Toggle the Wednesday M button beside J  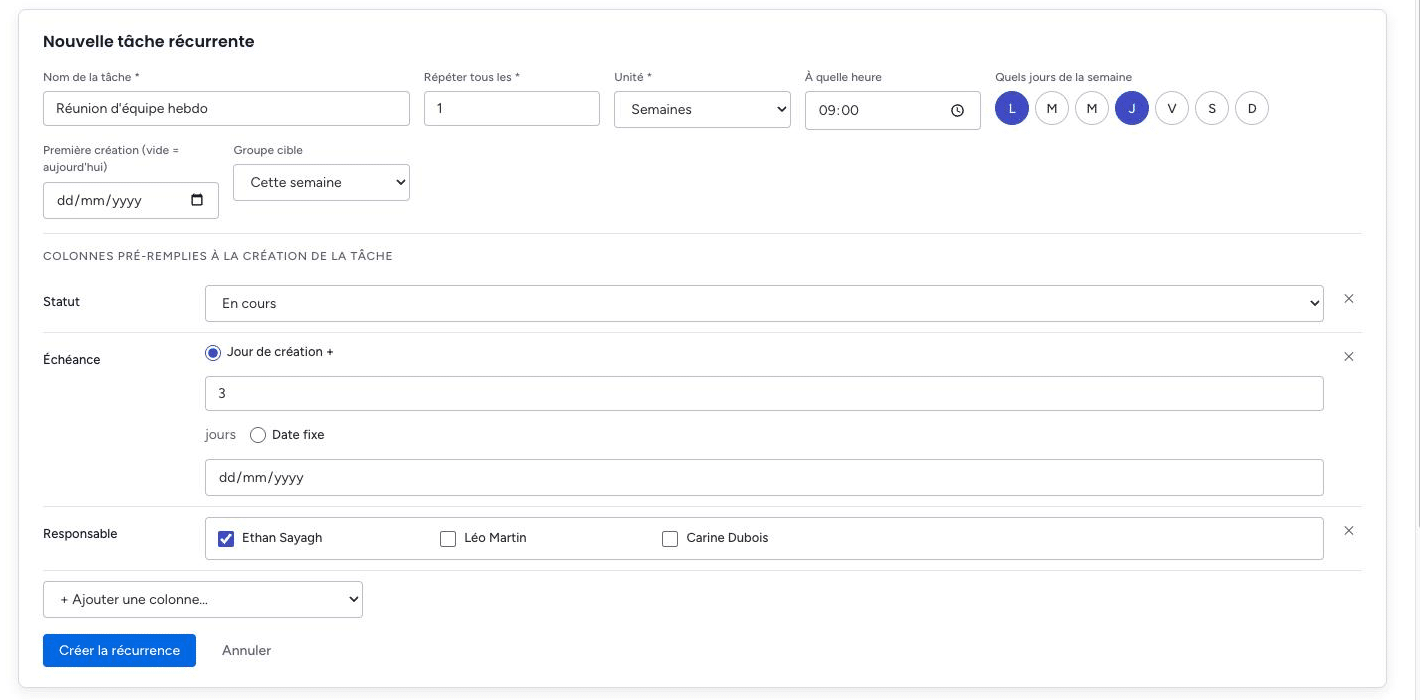point(1092,108)
